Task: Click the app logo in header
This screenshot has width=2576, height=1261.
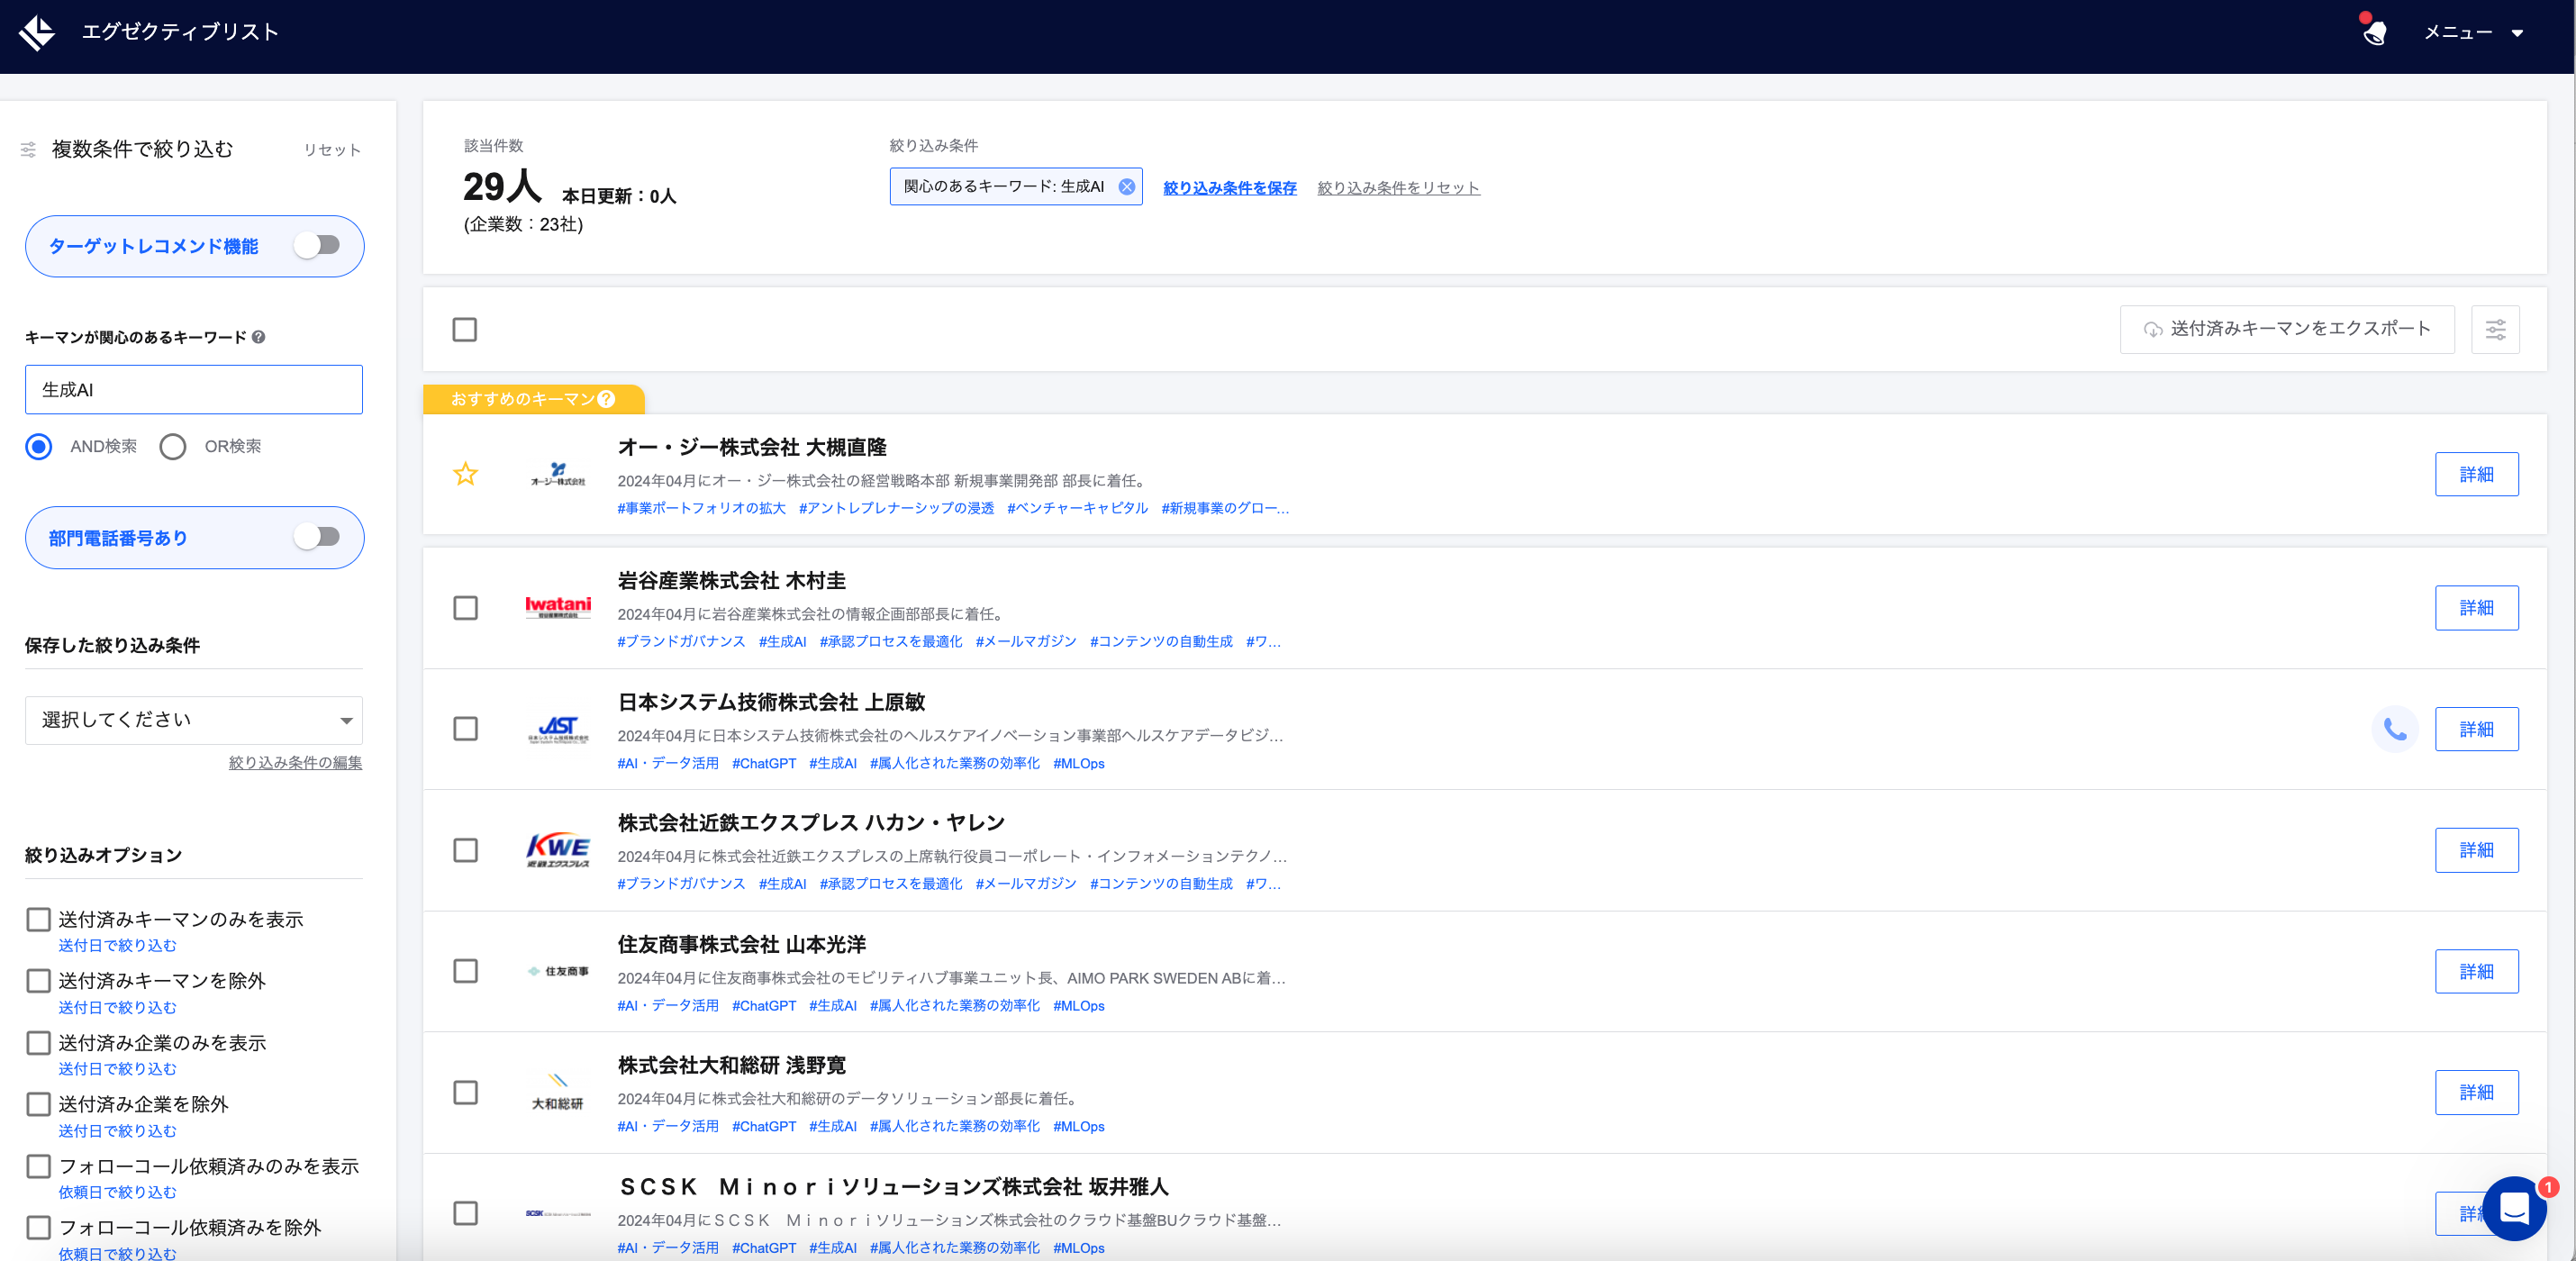Action: [37, 32]
